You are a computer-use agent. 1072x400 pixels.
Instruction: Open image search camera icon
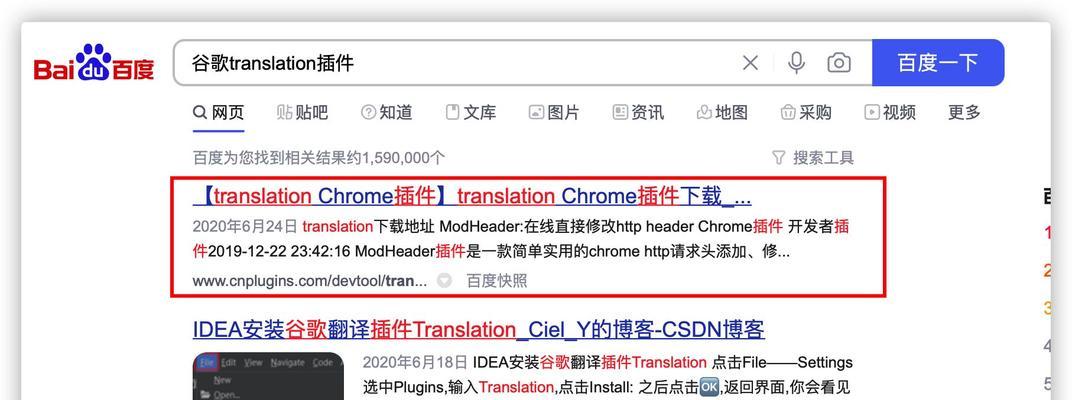(839, 63)
